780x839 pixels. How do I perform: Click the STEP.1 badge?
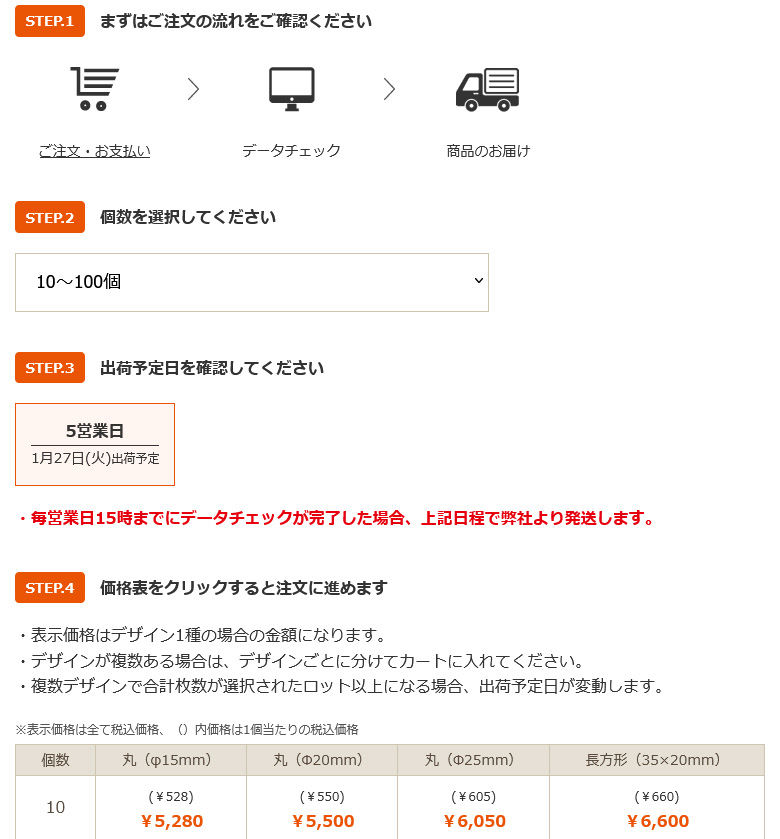[49, 20]
